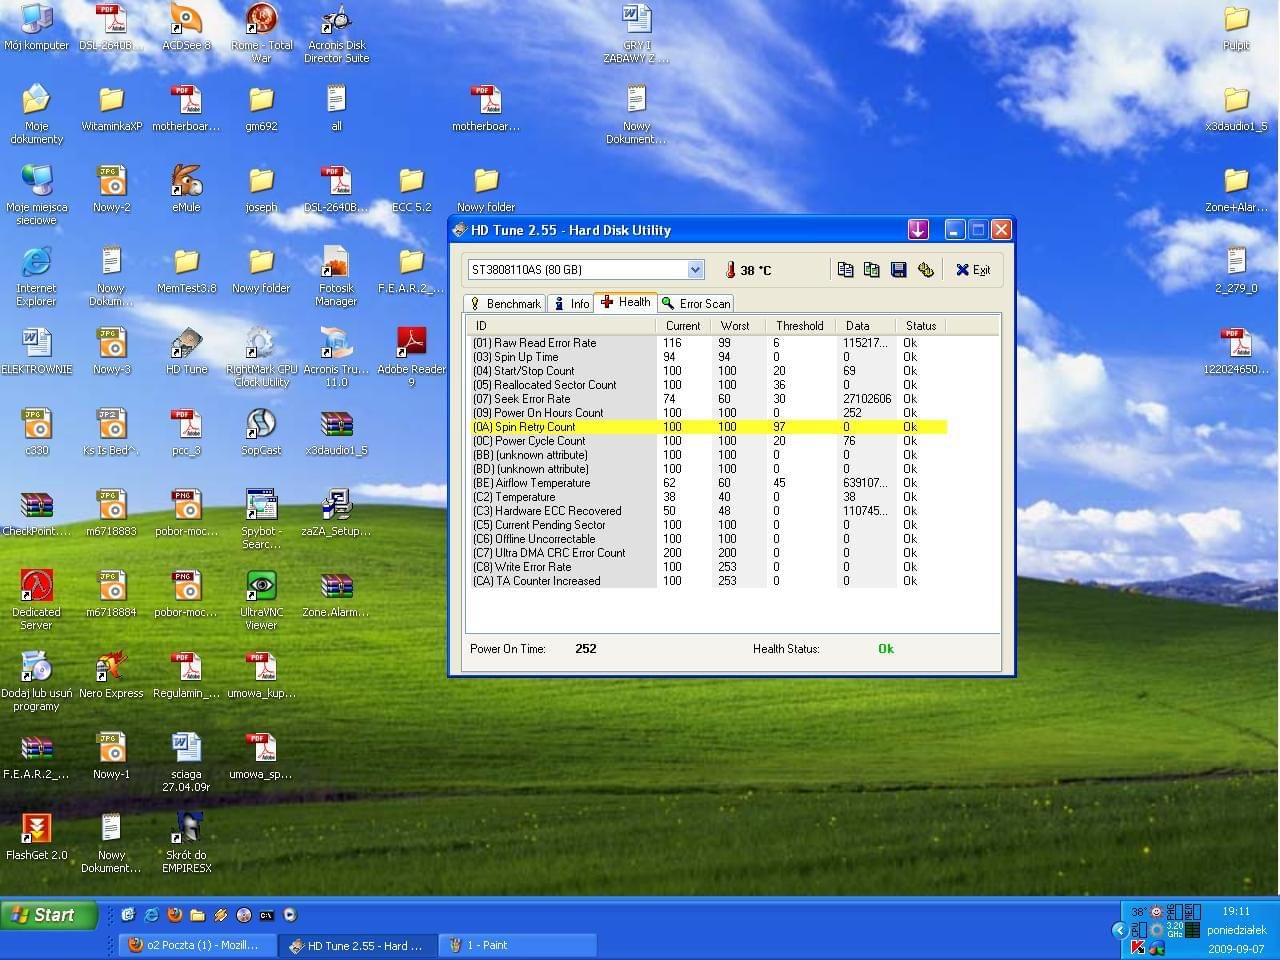Launch Internet Explorer from Quick Launch bar
Image resolution: width=1280 pixels, height=960 pixels.
[151, 915]
